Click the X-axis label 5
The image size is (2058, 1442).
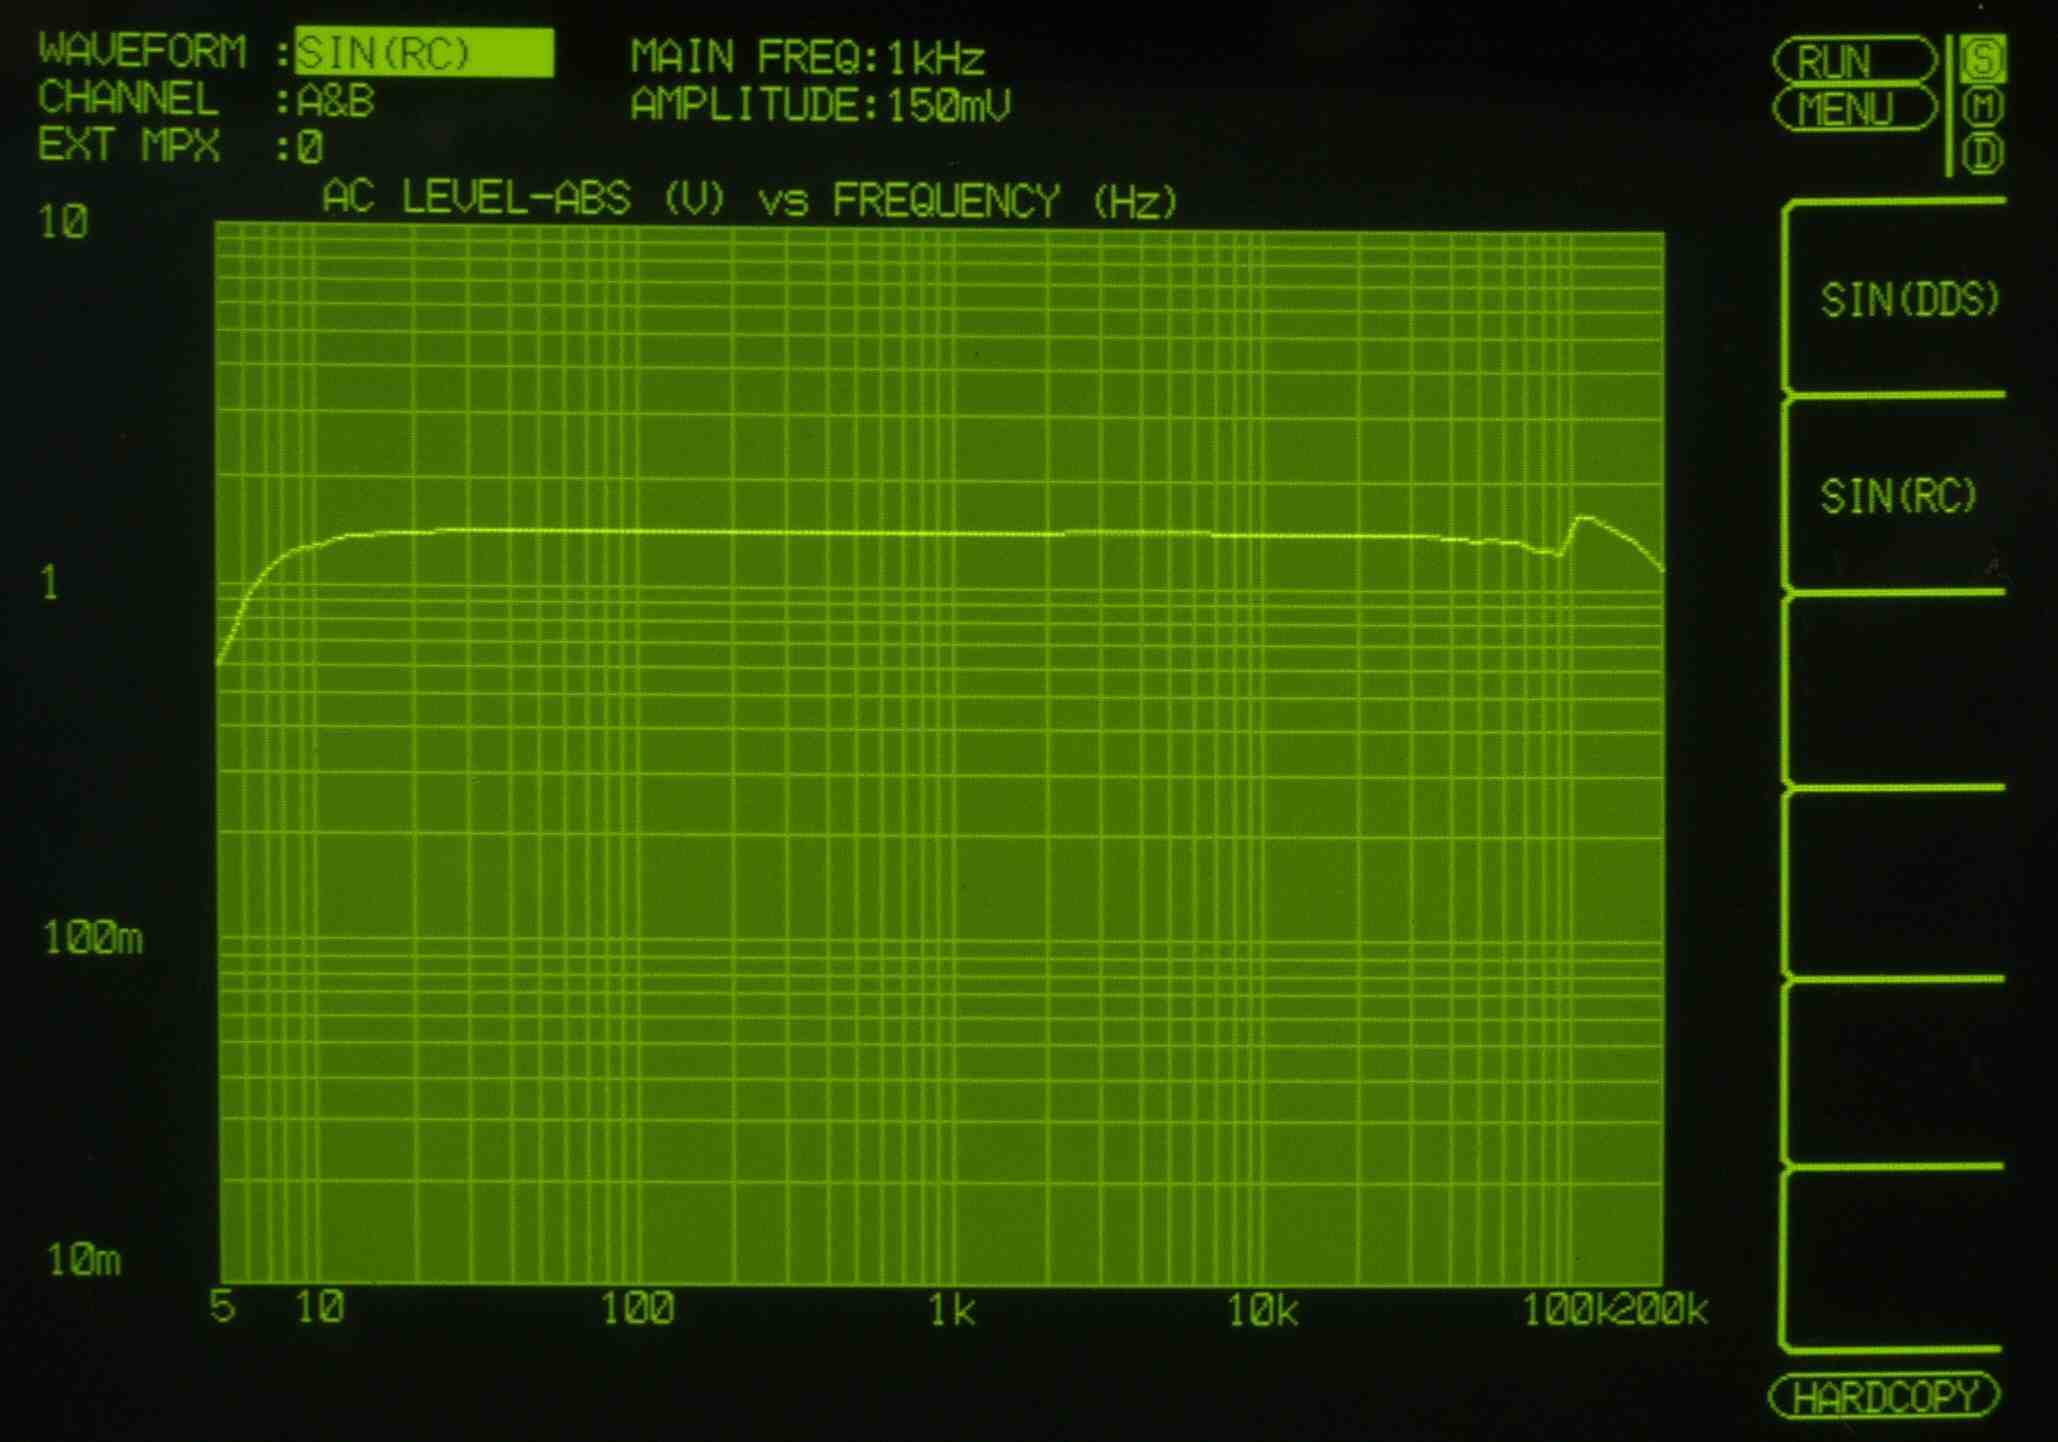tap(224, 1307)
